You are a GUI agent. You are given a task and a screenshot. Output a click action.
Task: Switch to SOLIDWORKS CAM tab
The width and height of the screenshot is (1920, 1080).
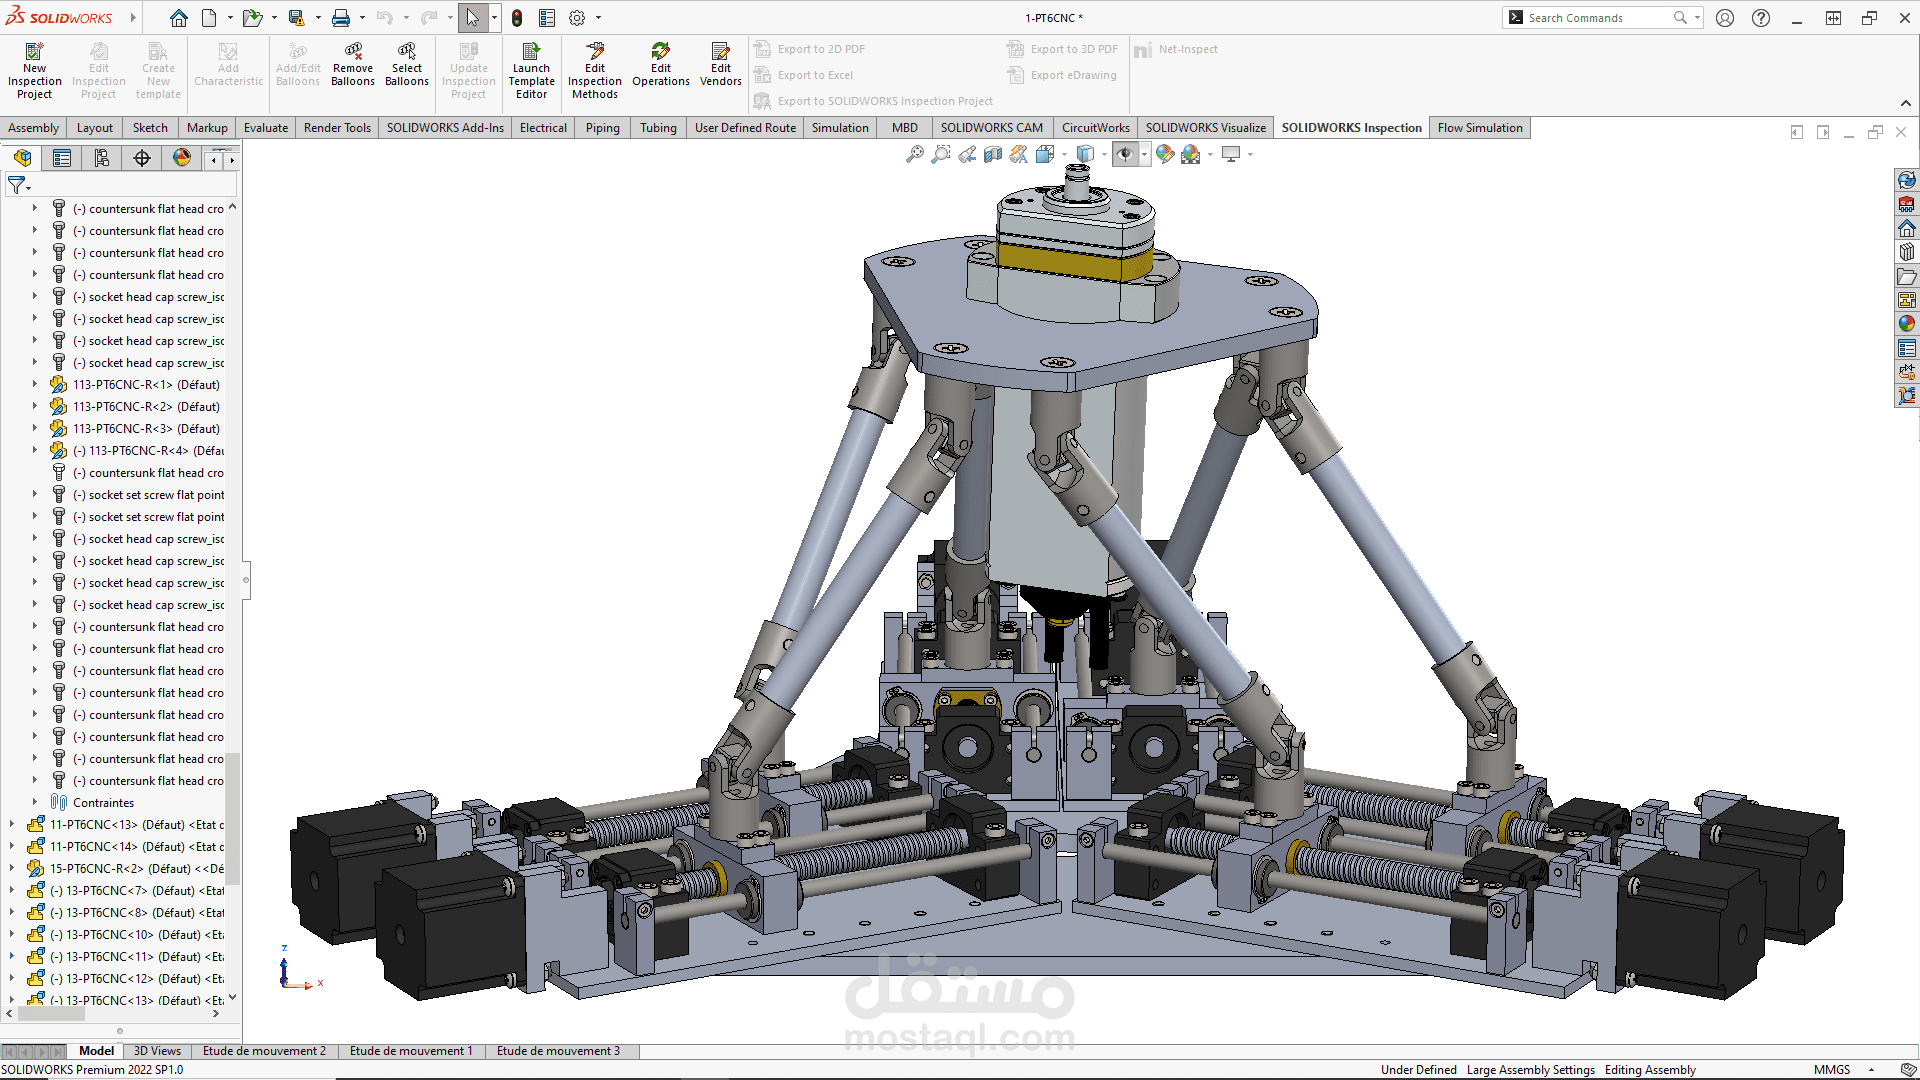(990, 128)
